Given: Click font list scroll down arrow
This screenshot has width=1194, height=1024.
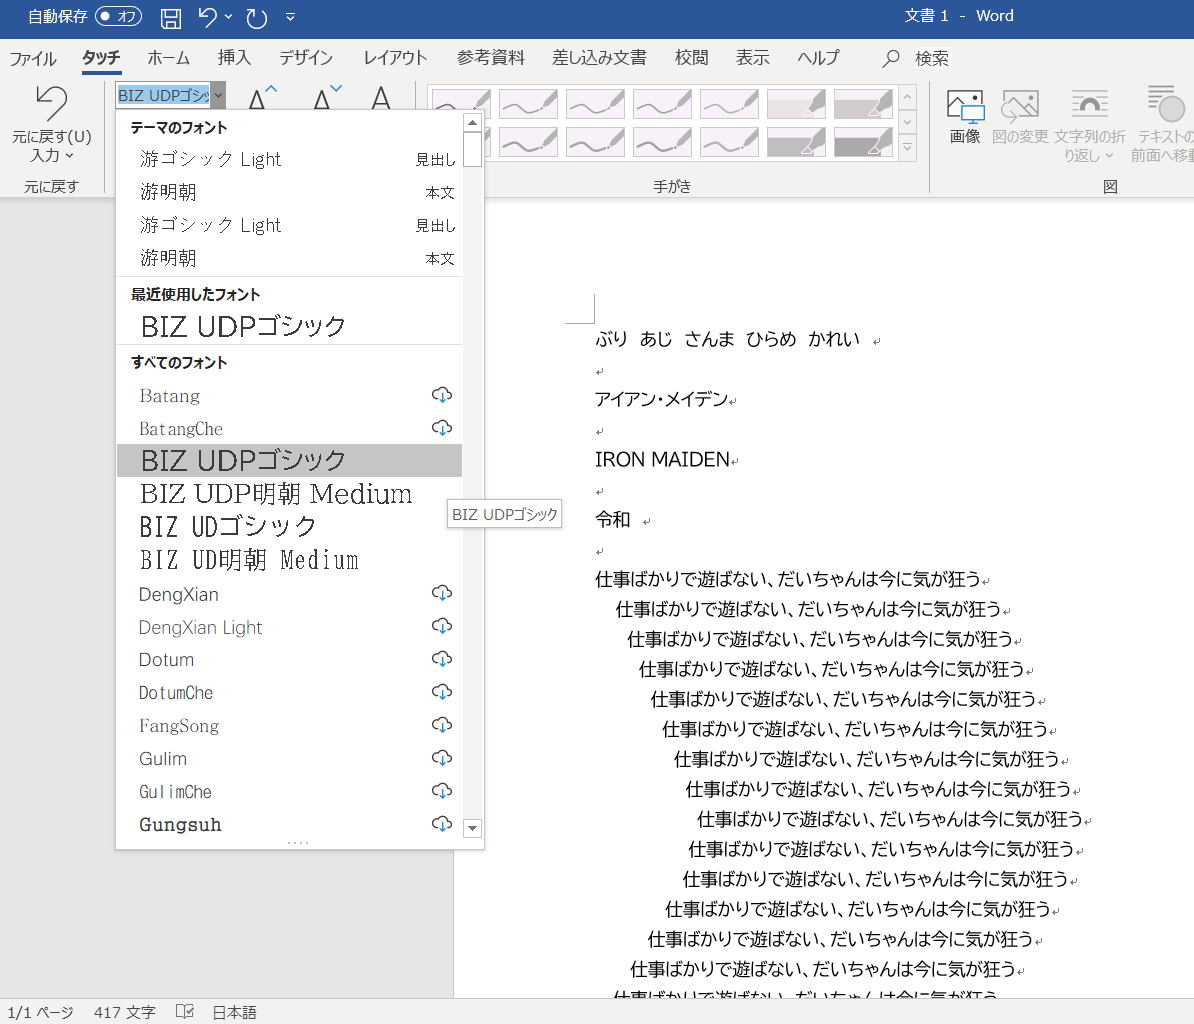Looking at the screenshot, I should pos(472,828).
